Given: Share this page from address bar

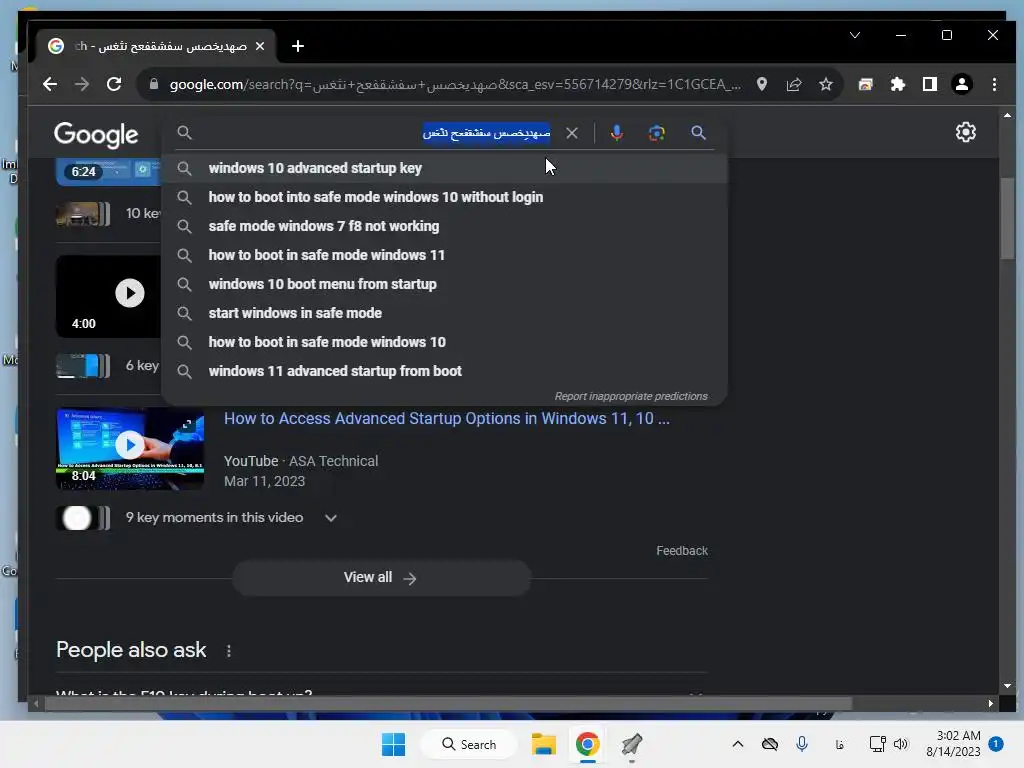Looking at the screenshot, I should point(793,84).
